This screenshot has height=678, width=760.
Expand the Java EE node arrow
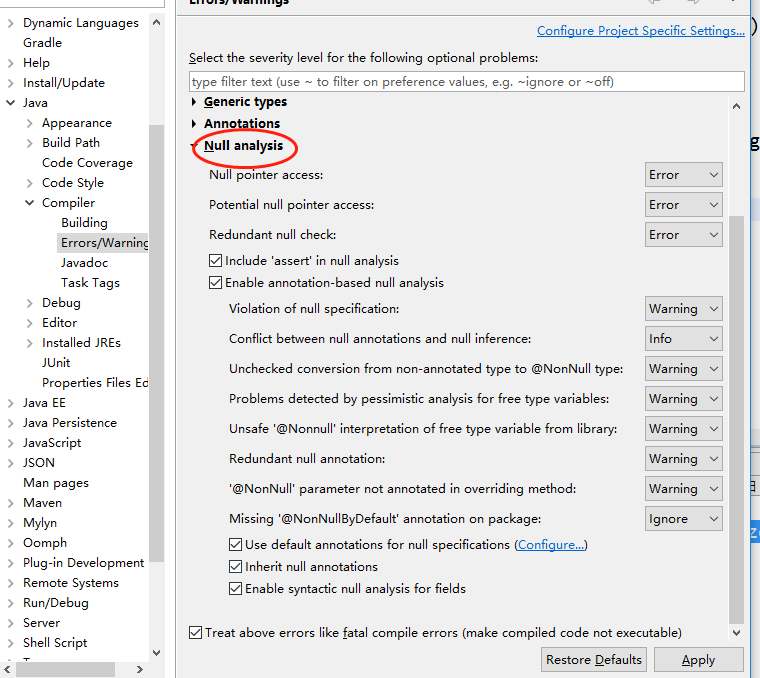click(10, 403)
